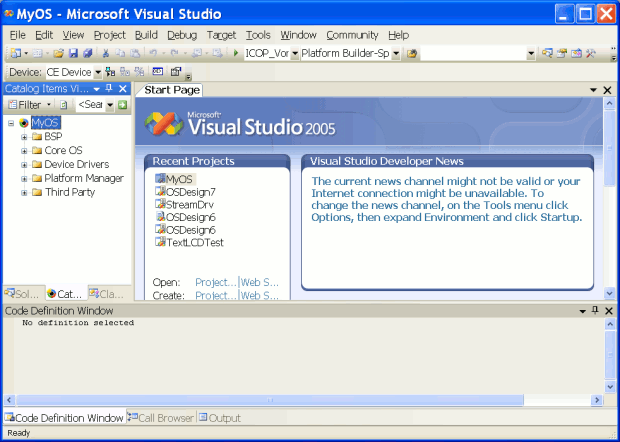Open the Community menu
This screenshot has height=442, width=620.
pyautogui.click(x=352, y=35)
